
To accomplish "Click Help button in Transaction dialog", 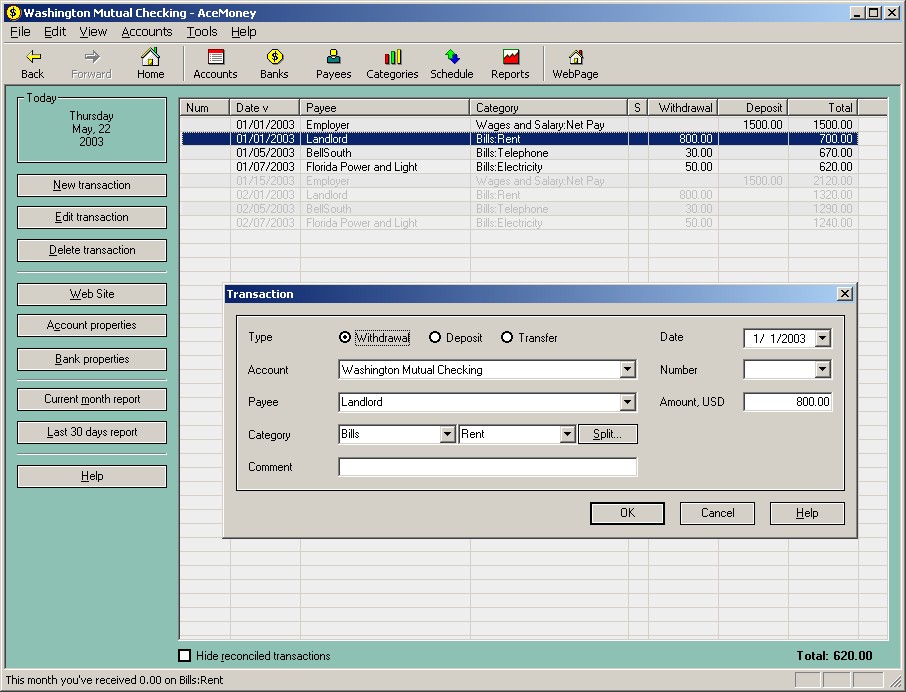I will click(807, 513).
